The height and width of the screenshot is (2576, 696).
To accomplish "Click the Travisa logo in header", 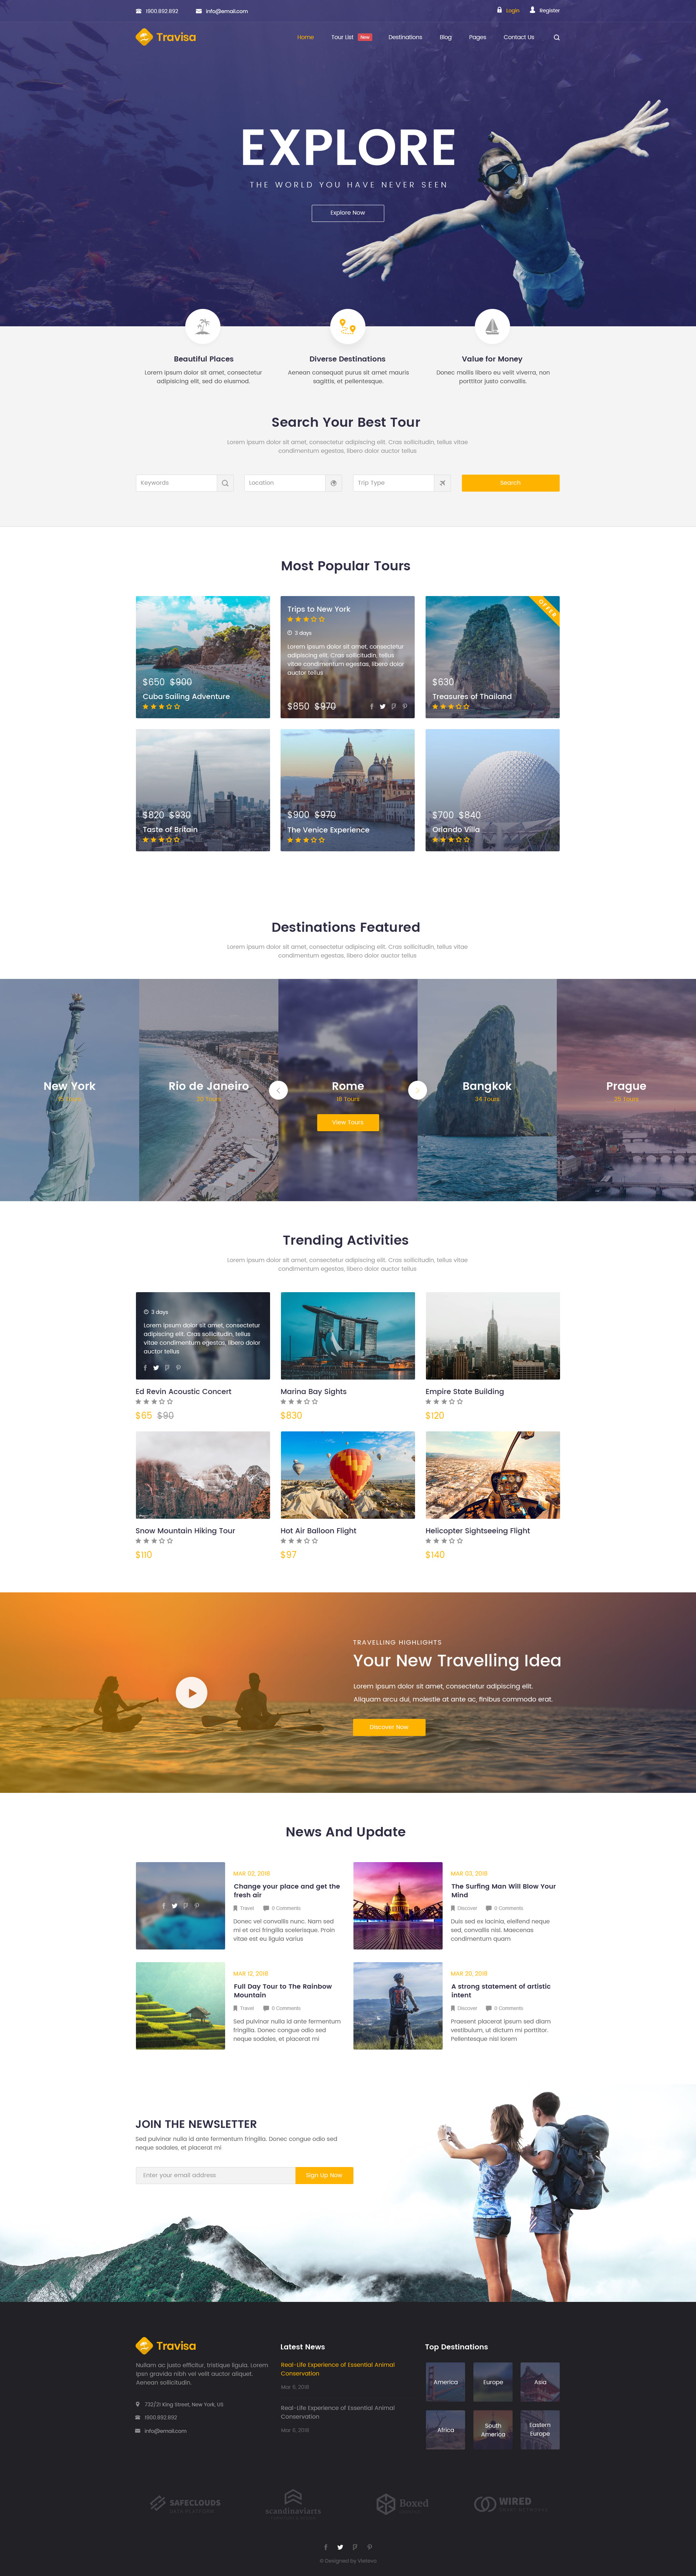I will point(166,37).
